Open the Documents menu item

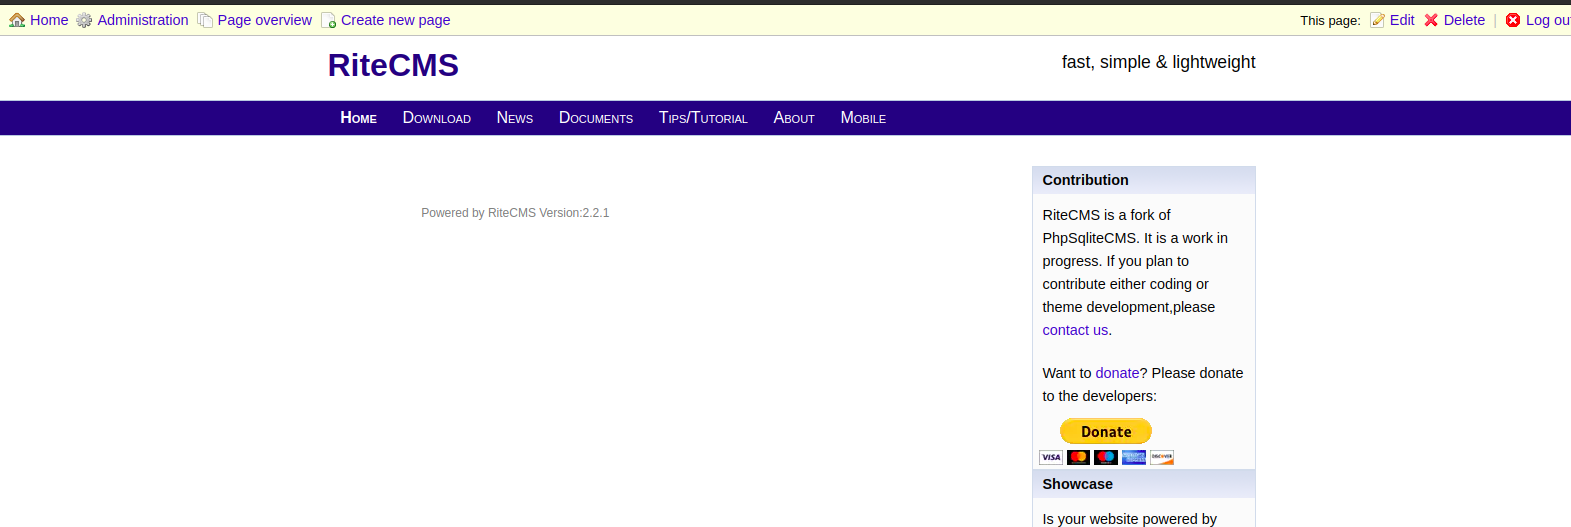(x=596, y=118)
